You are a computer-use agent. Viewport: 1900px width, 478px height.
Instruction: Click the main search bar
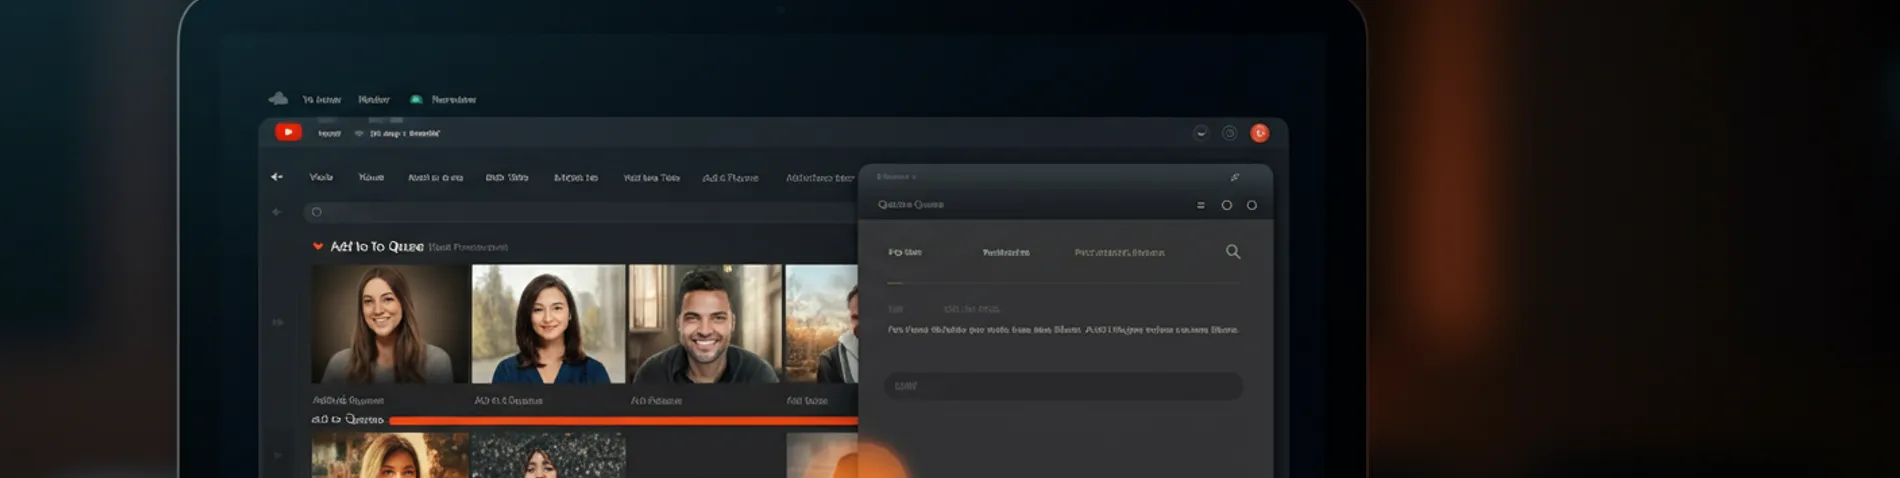pos(580,212)
